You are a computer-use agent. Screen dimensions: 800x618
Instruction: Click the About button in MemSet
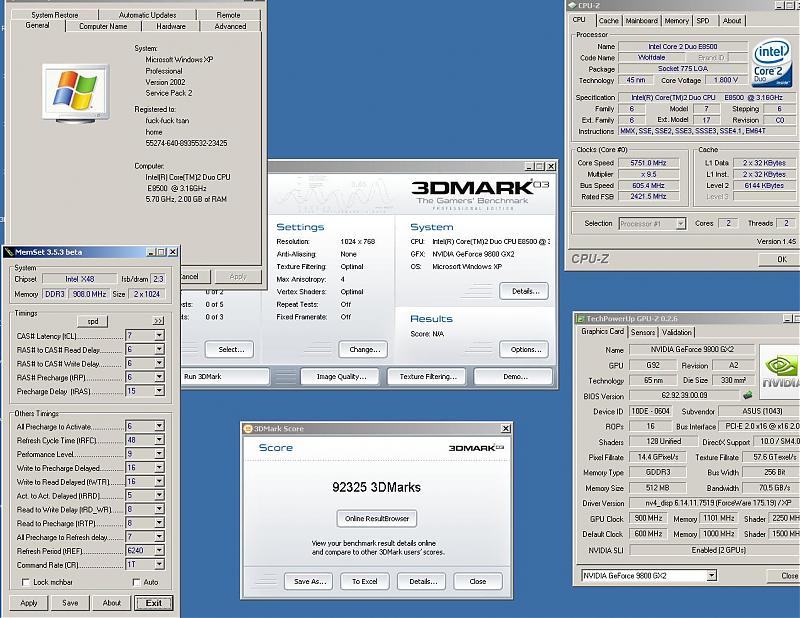[112, 603]
